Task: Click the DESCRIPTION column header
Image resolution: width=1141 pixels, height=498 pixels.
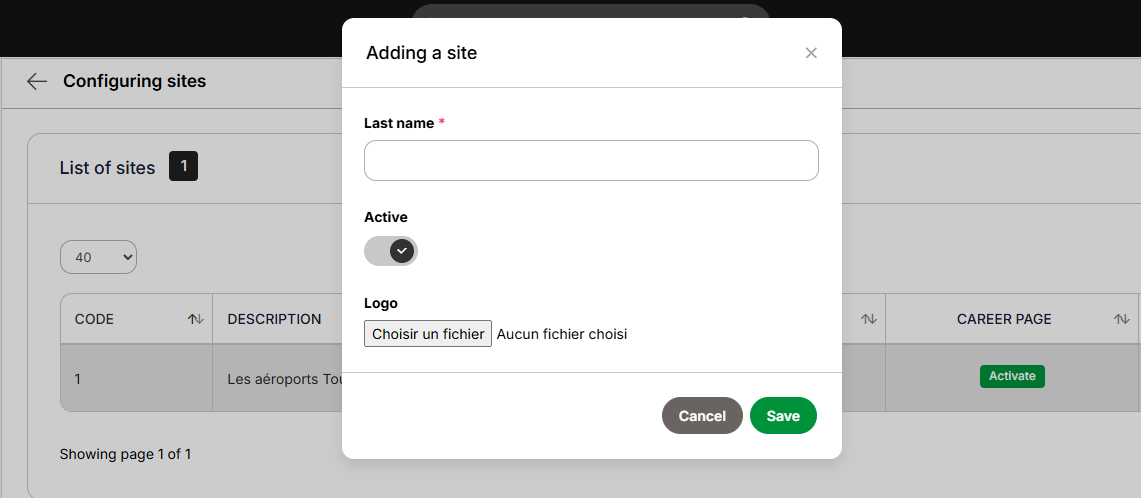Action: coord(274,319)
